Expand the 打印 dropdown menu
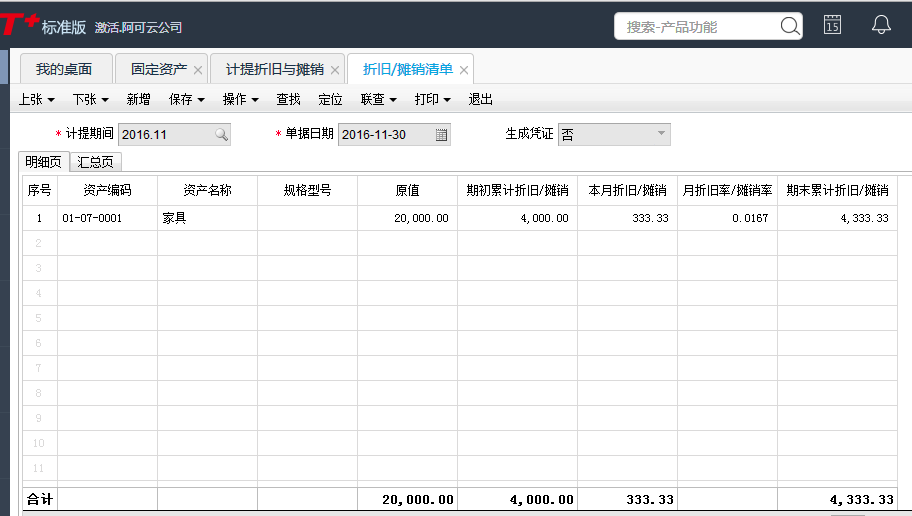The height and width of the screenshot is (516, 912). click(x=432, y=99)
